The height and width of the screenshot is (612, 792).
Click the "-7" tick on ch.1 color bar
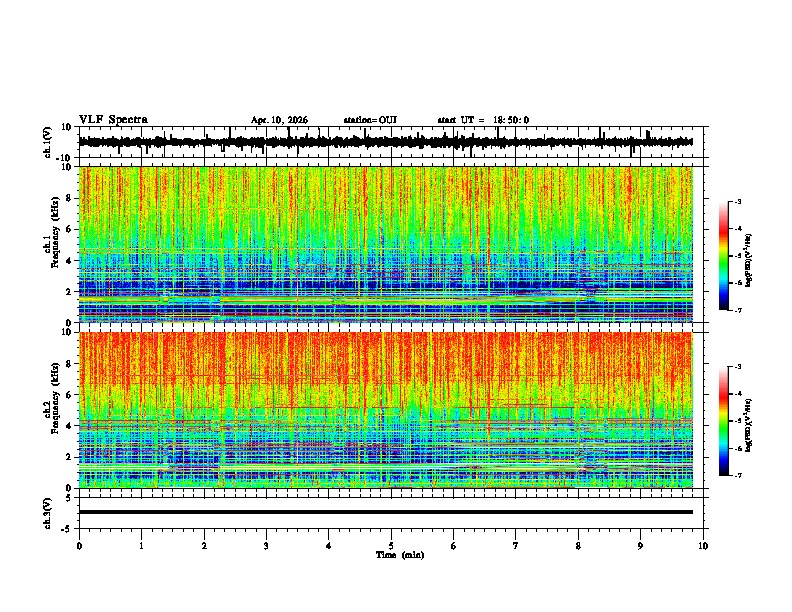737,310
